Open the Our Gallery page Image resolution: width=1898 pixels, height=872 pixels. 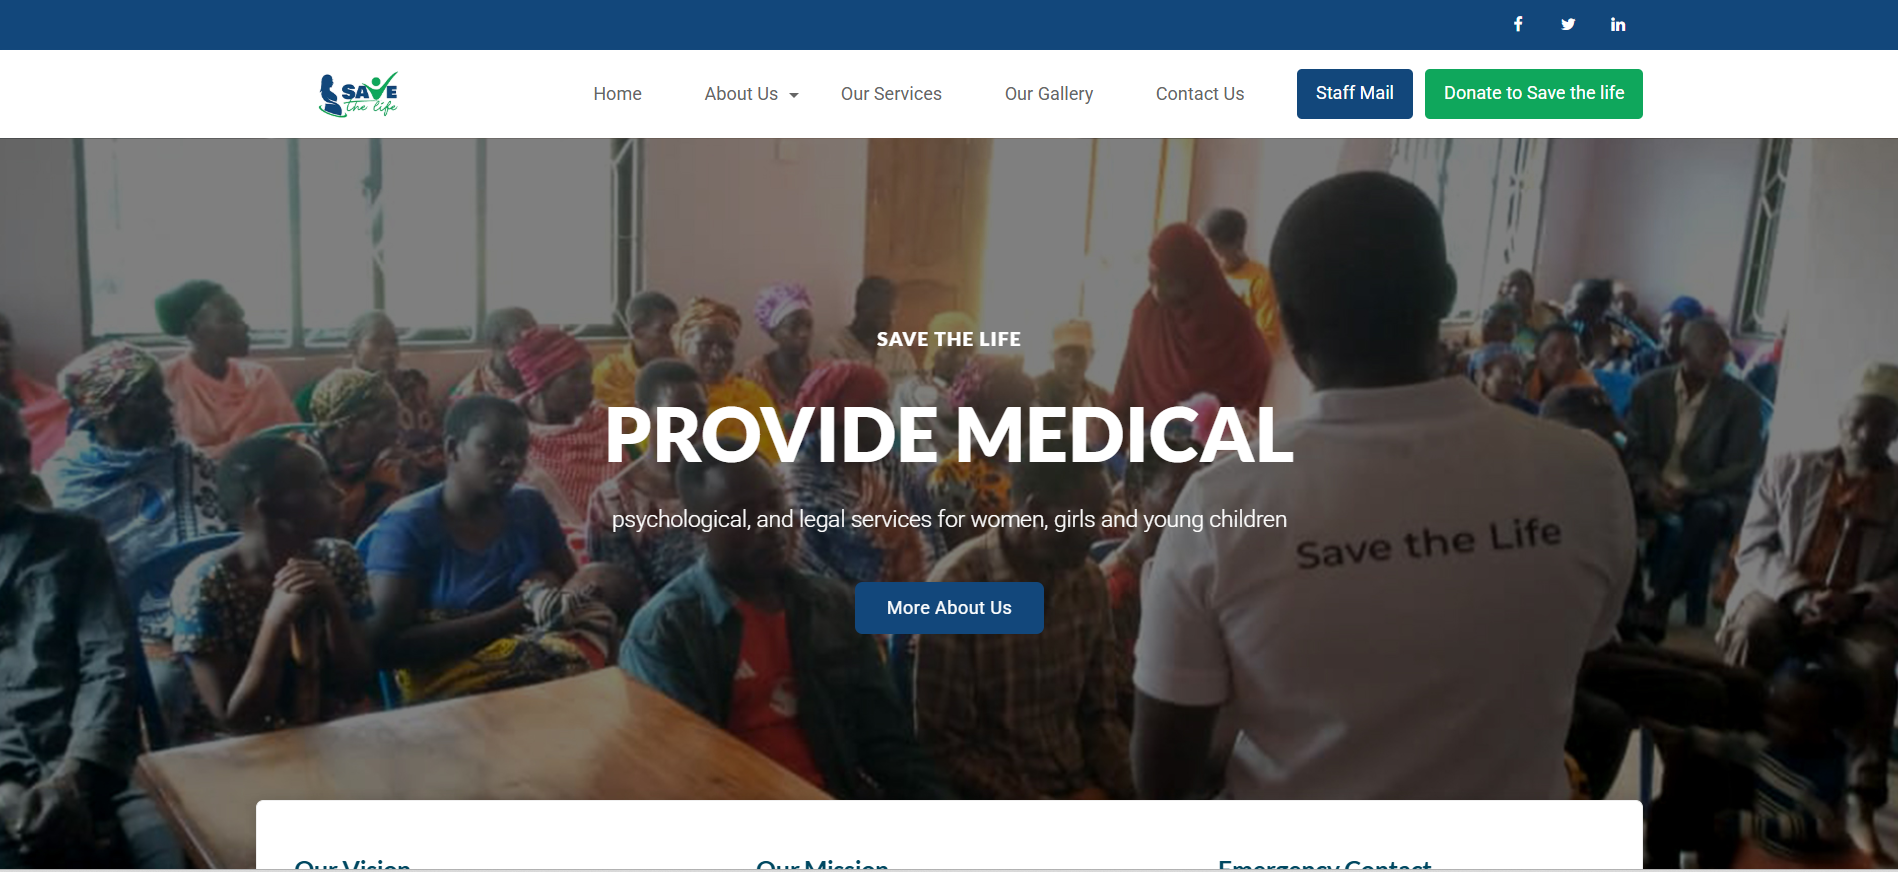1048,94
